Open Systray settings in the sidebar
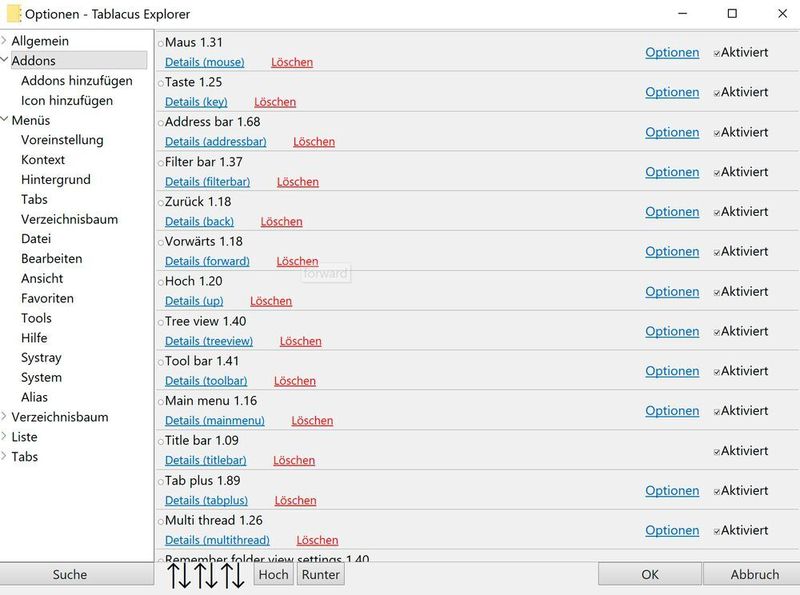Screen dimensions: 800x595 pos(41,357)
